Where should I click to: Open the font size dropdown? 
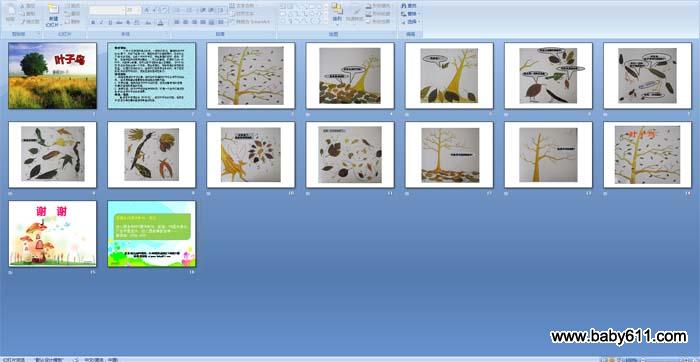tap(133, 9)
